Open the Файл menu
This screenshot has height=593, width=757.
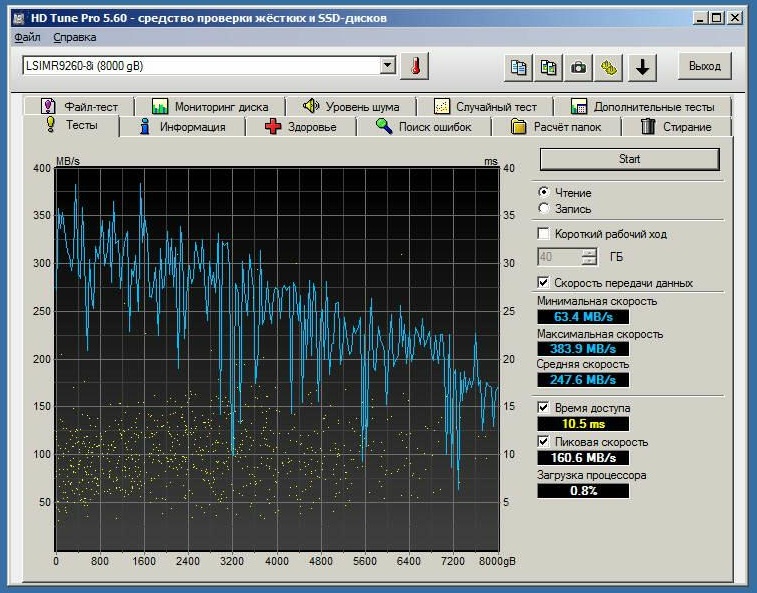coord(28,37)
